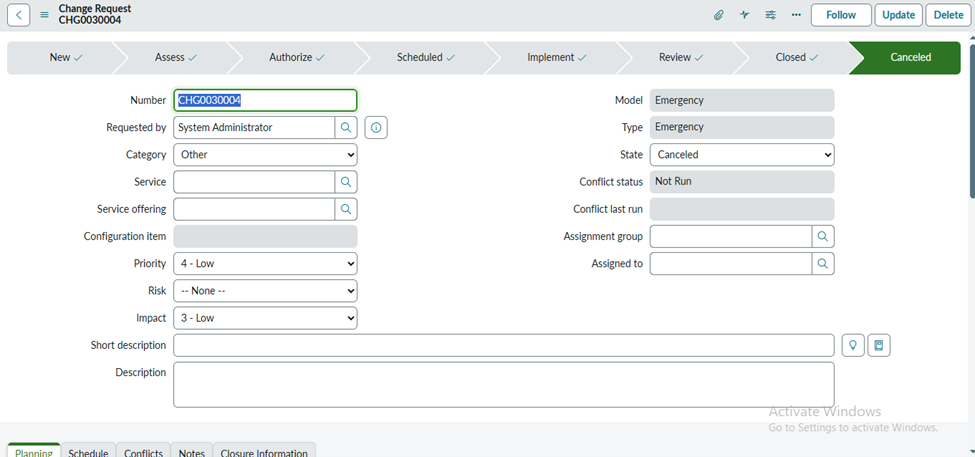The width and height of the screenshot is (975, 457).
Task: Click the Assignment group lookup icon
Action: tap(822, 237)
